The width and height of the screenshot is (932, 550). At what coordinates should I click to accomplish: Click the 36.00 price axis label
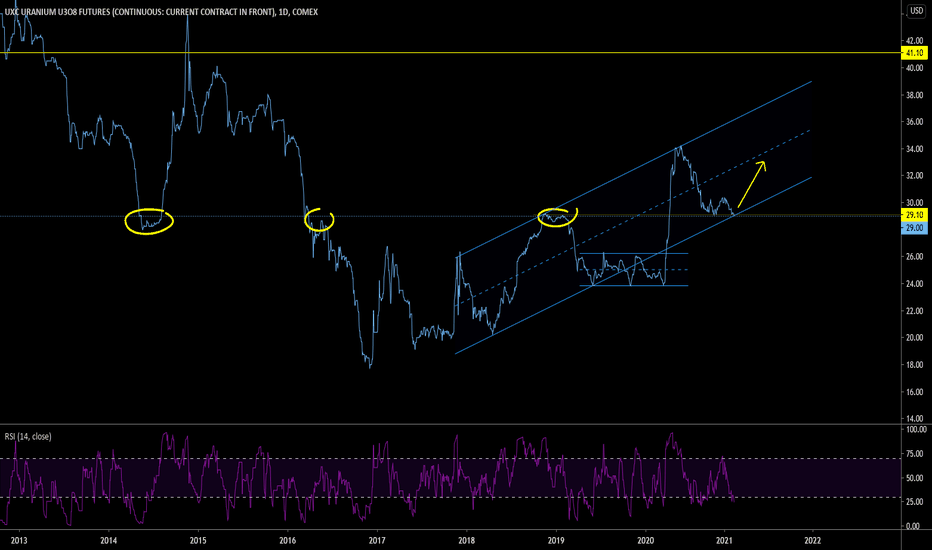(915, 122)
